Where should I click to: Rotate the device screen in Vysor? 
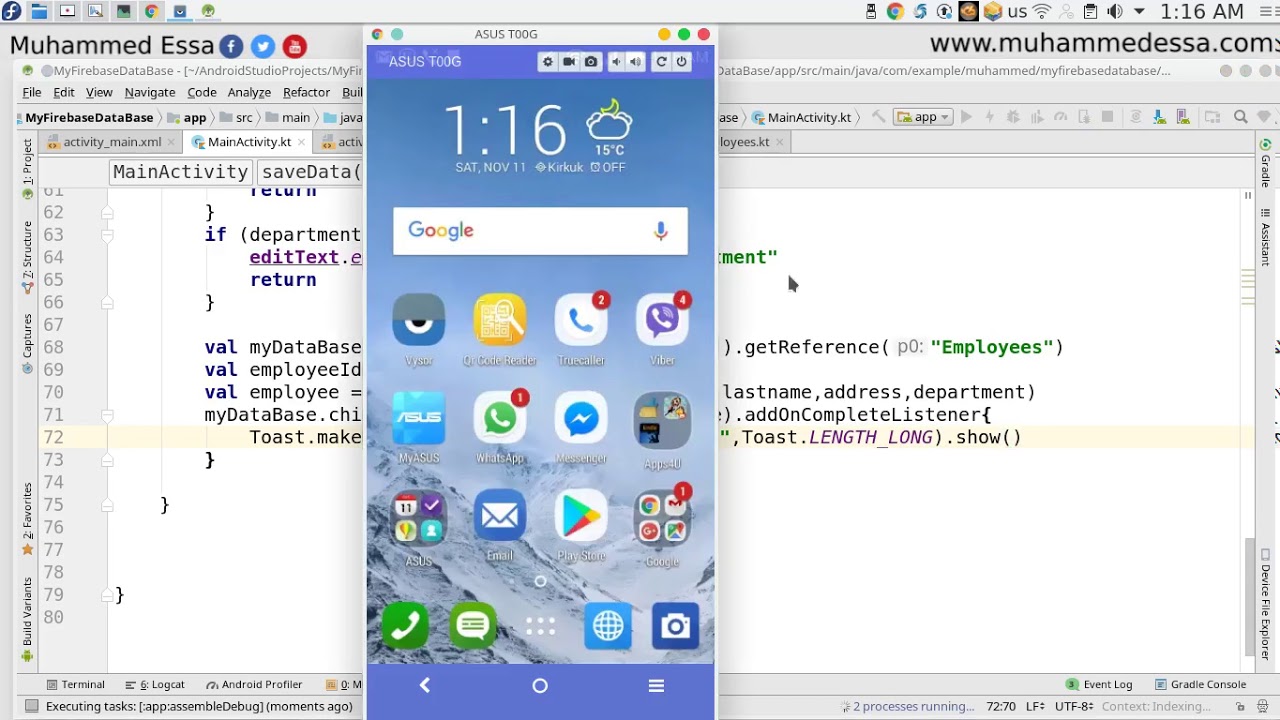click(x=661, y=62)
